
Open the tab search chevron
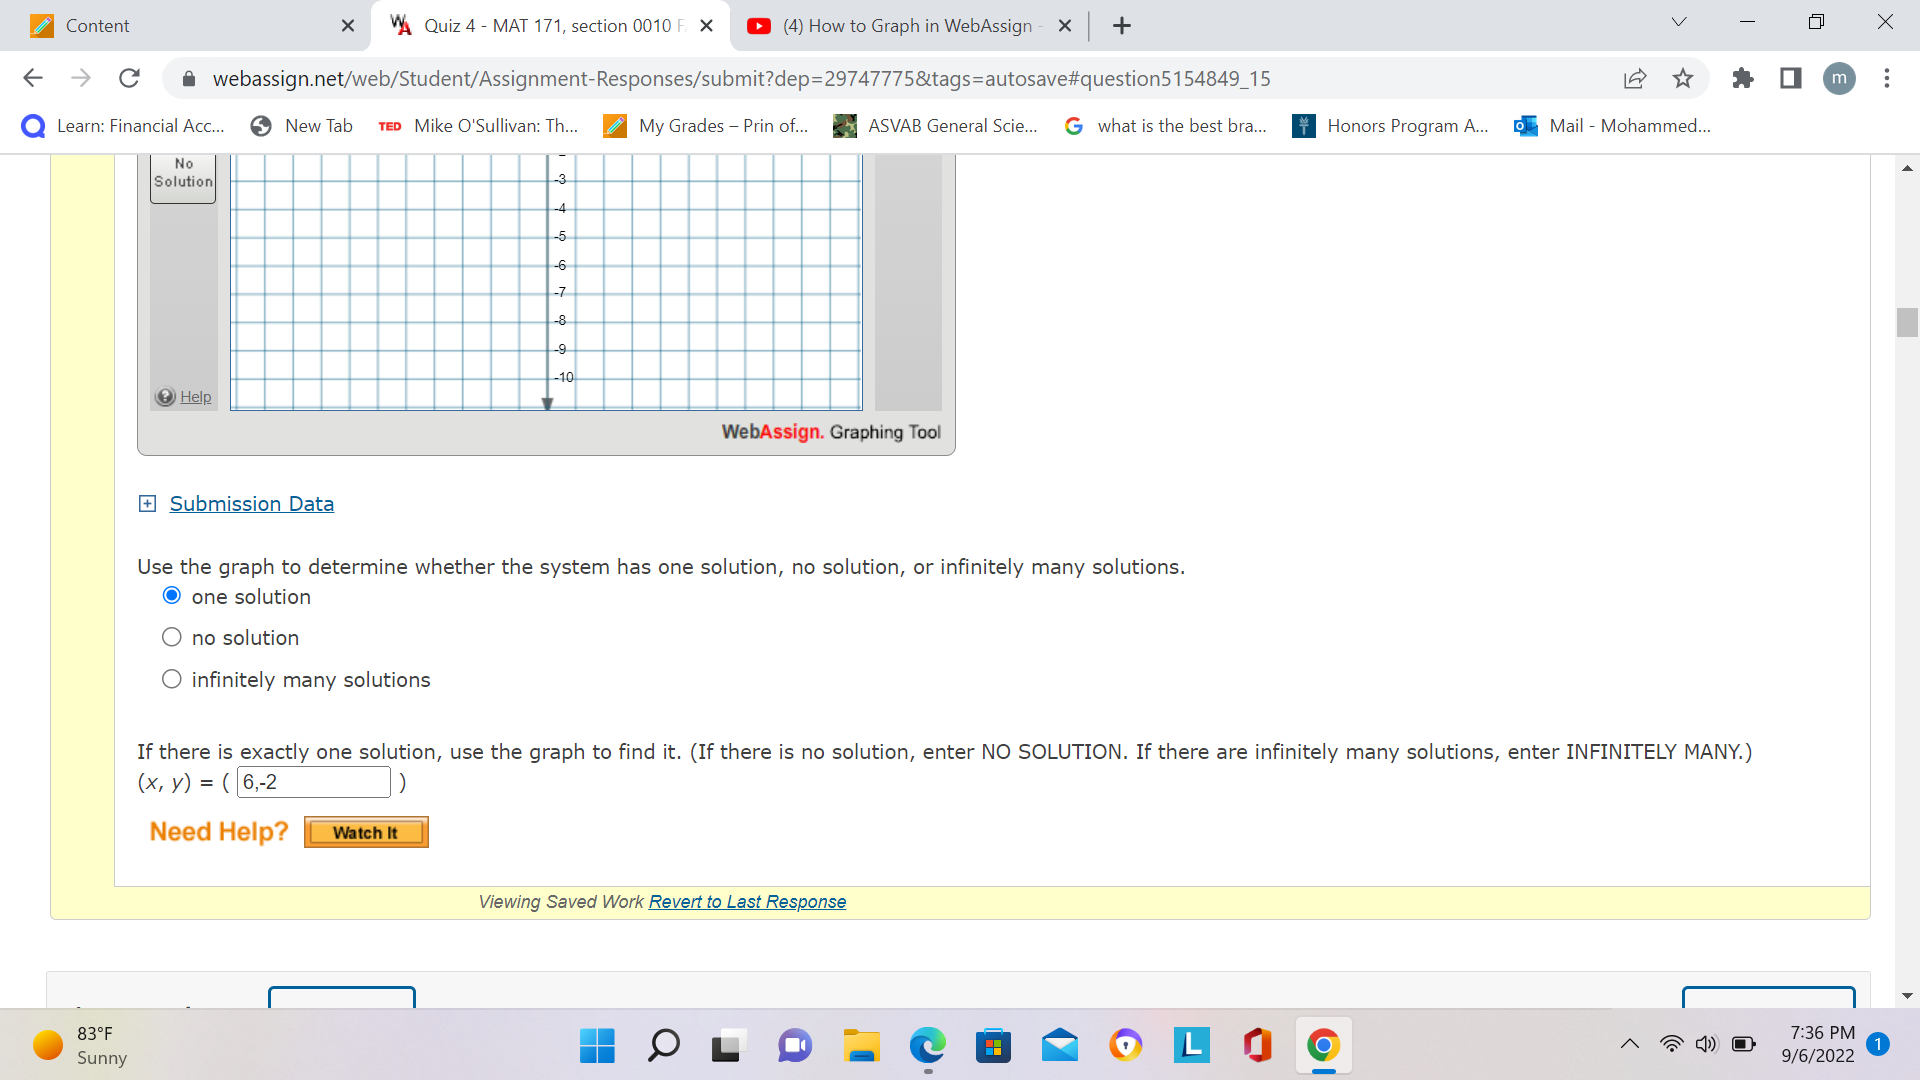tap(1678, 20)
